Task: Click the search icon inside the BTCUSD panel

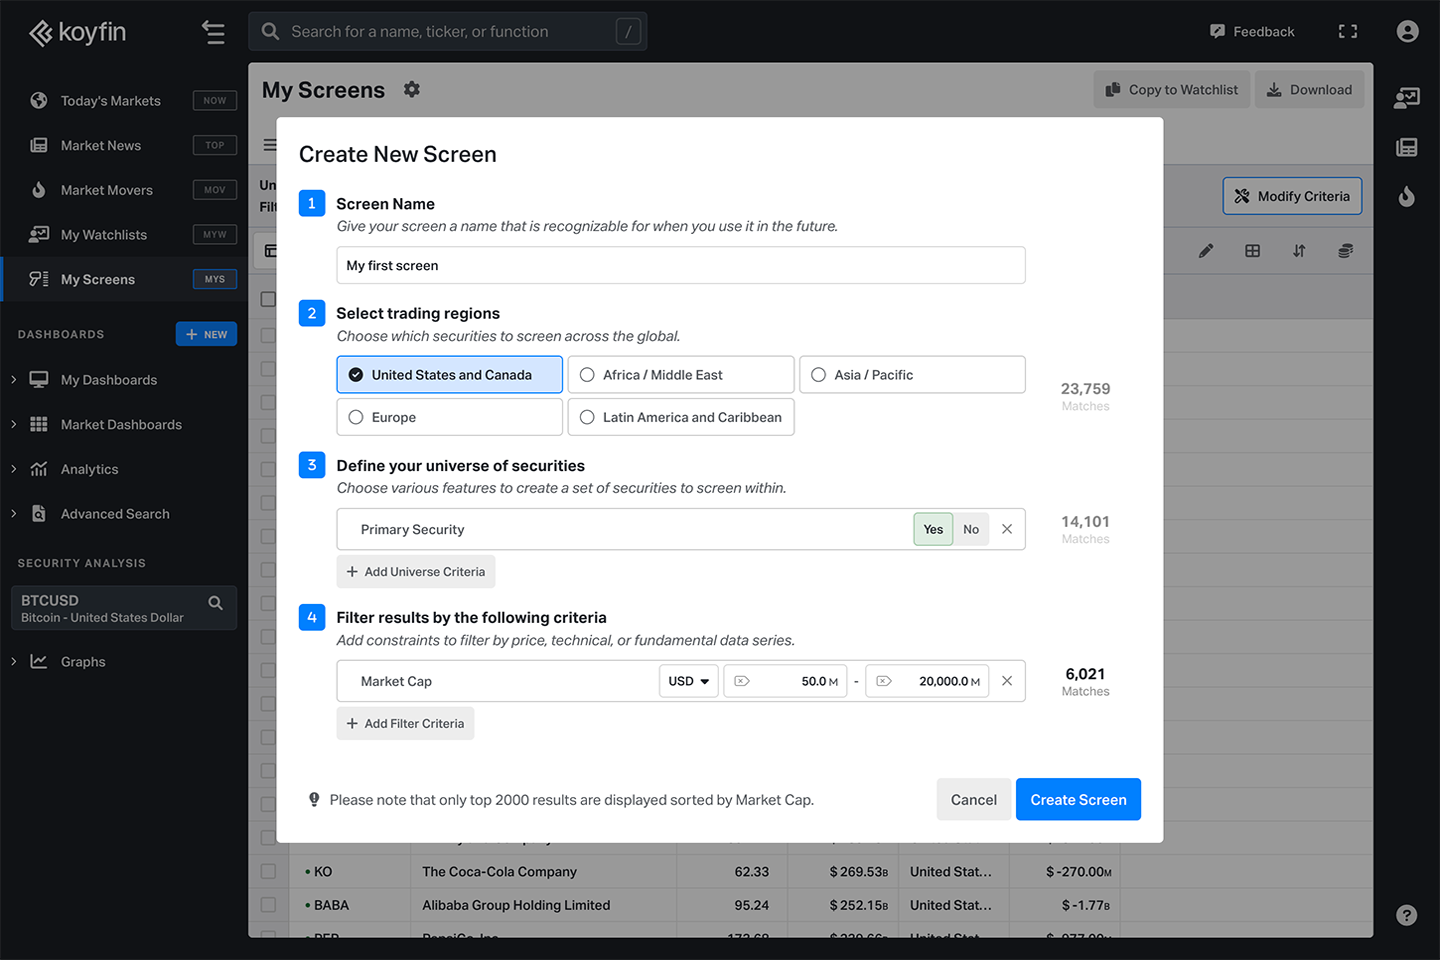Action: [216, 602]
